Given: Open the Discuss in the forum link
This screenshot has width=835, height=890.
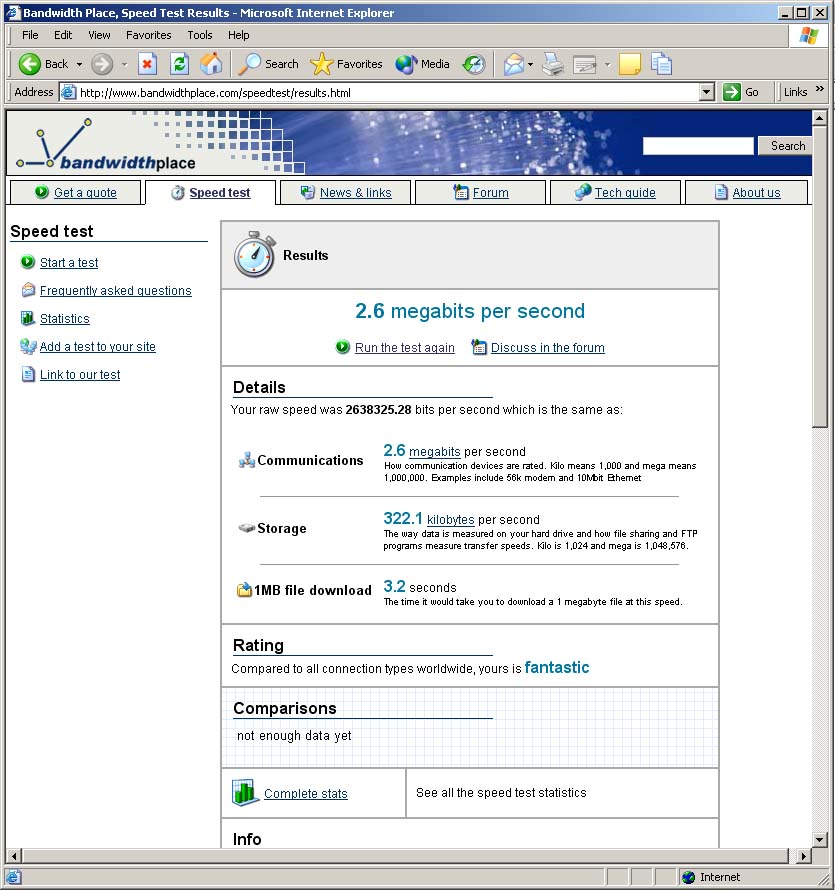Looking at the screenshot, I should [x=548, y=347].
